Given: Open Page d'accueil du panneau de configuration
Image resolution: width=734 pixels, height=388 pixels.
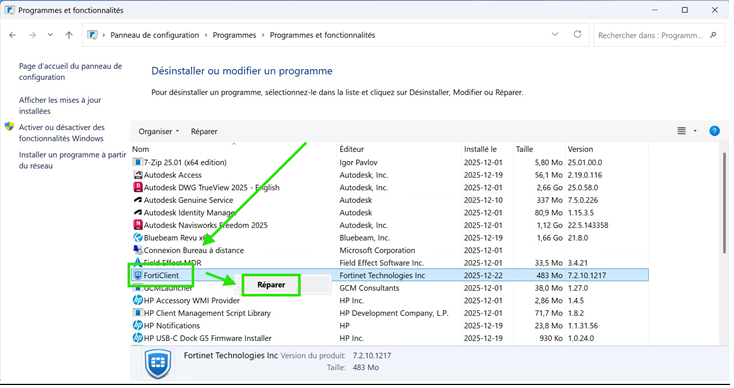Looking at the screenshot, I should pos(70,72).
